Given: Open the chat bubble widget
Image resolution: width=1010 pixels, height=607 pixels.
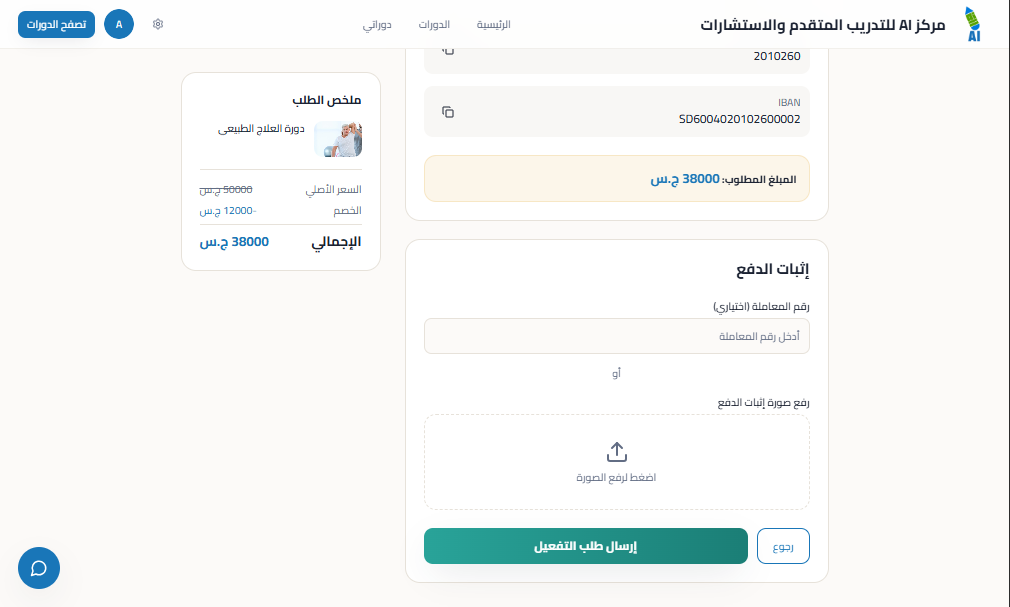Looking at the screenshot, I should coord(39,568).
